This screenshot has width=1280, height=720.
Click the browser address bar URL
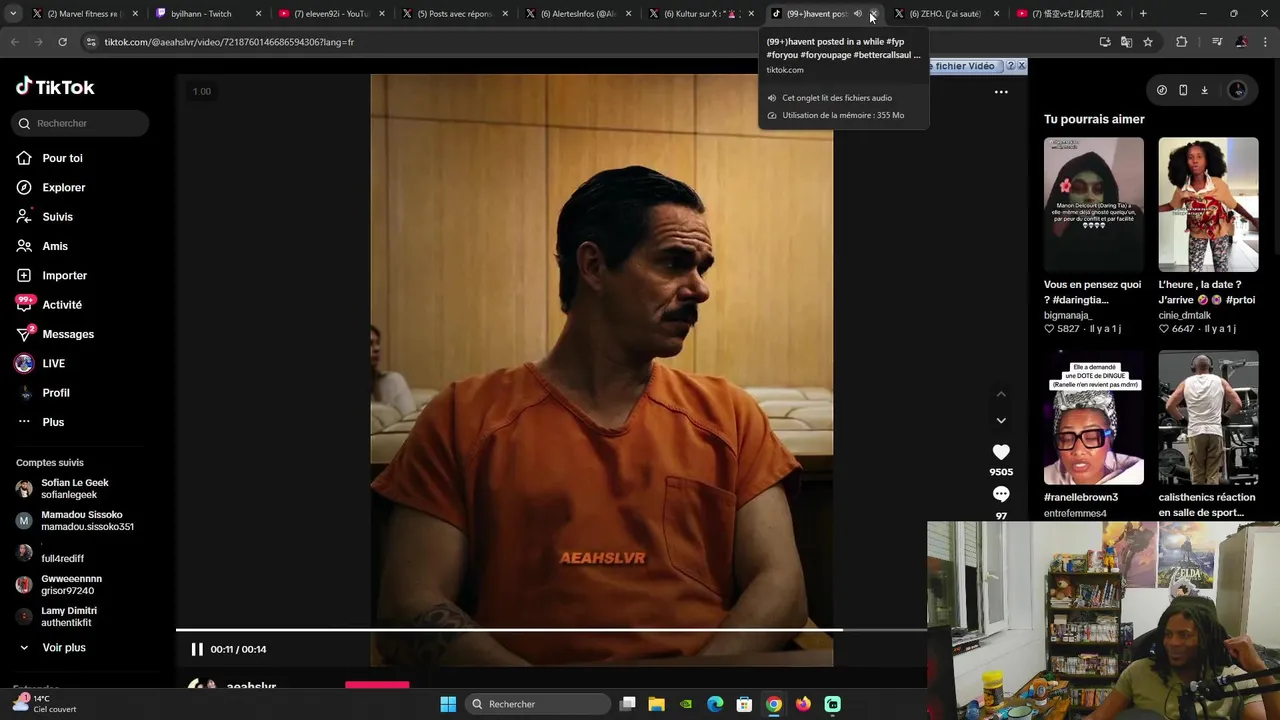pyautogui.click(x=229, y=42)
